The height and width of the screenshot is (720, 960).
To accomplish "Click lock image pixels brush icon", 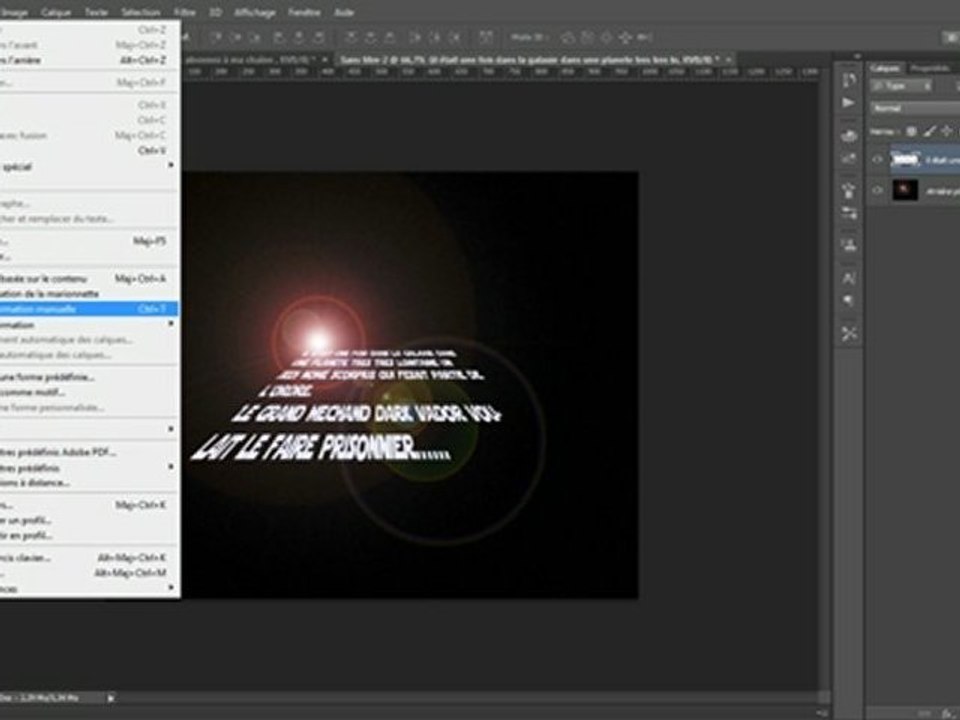I will (929, 131).
